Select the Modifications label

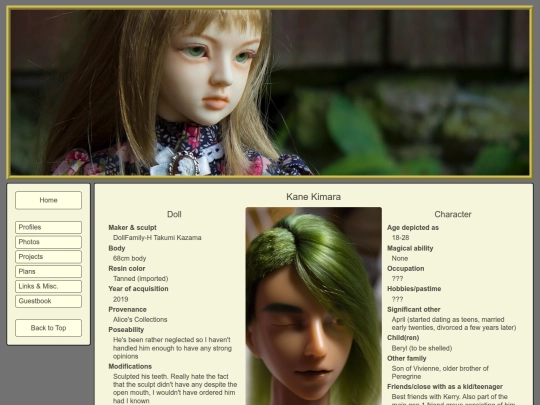click(x=130, y=366)
